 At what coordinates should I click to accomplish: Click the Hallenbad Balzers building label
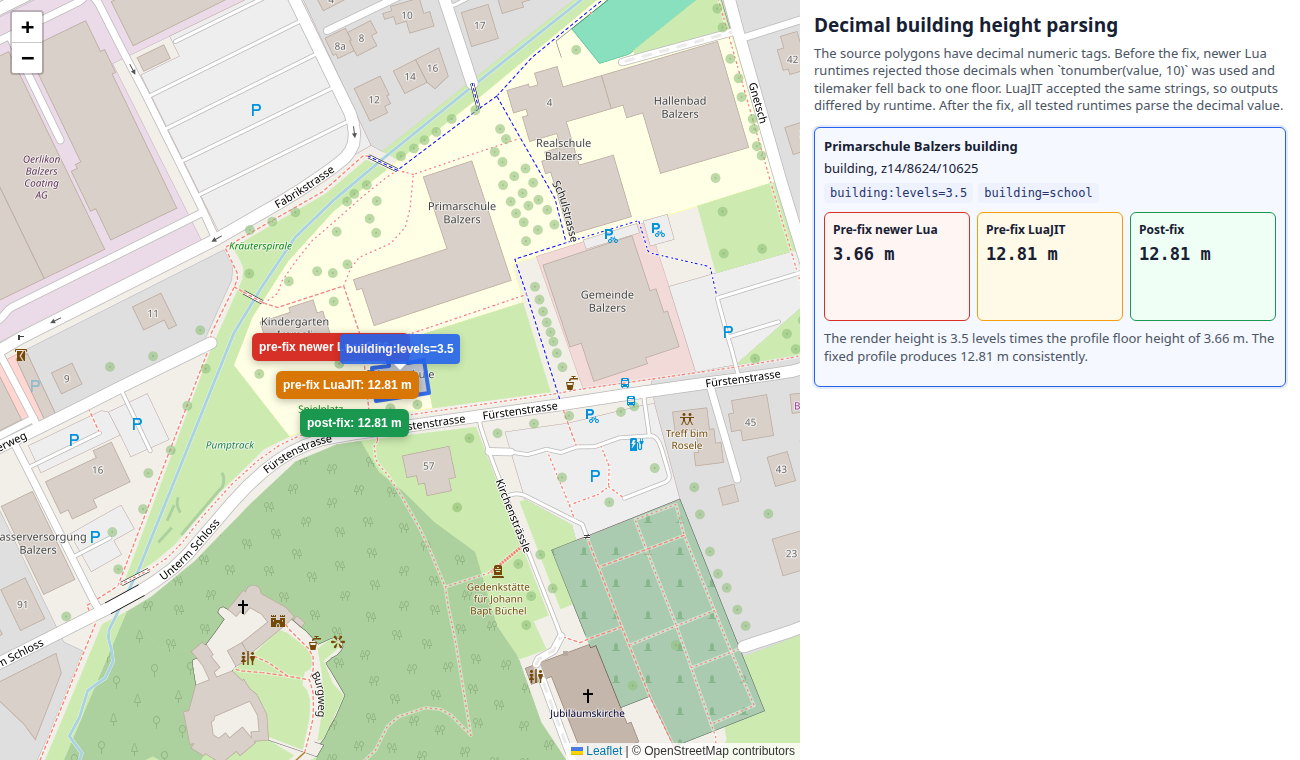[680, 107]
